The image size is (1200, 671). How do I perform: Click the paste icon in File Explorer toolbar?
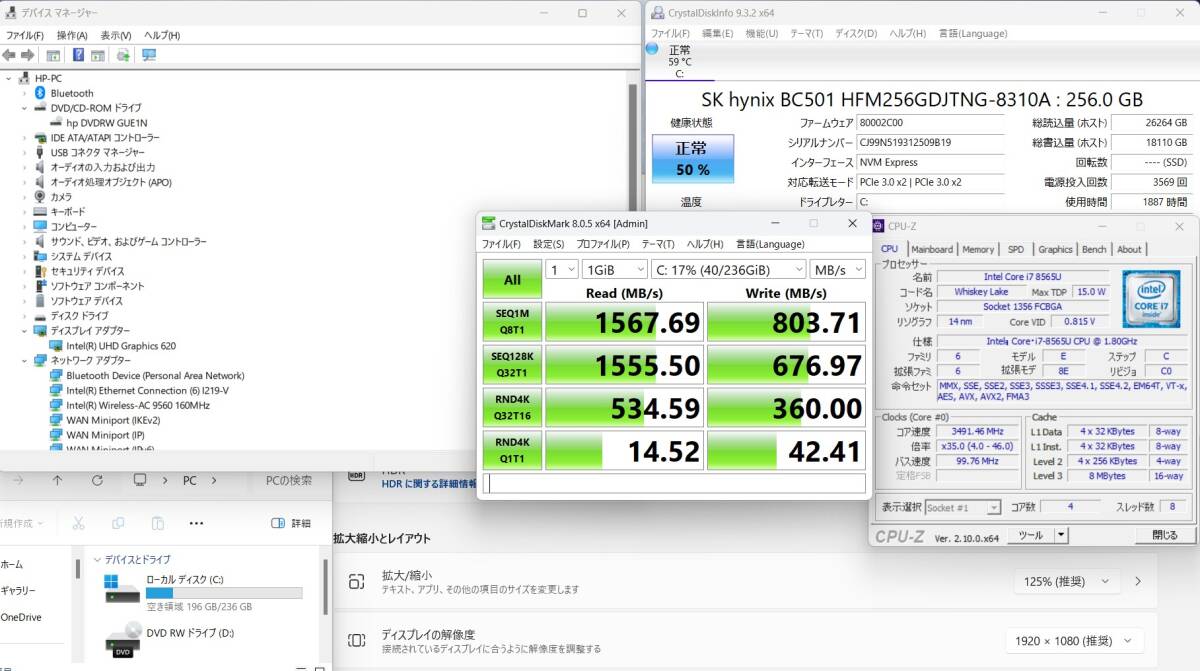[x=157, y=523]
